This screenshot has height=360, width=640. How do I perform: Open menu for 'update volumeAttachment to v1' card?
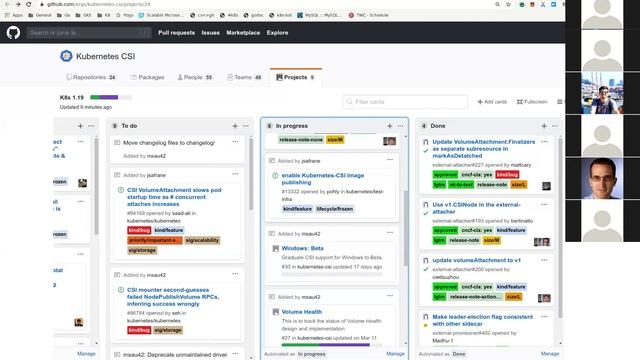(544, 260)
